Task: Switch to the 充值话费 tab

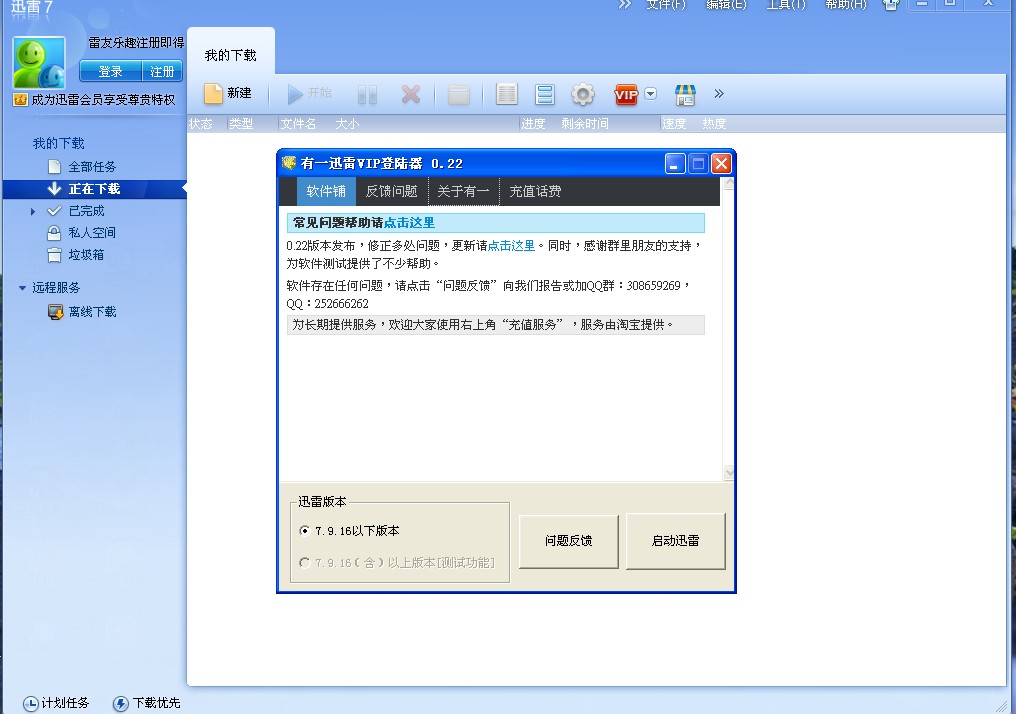Action: click(535, 191)
